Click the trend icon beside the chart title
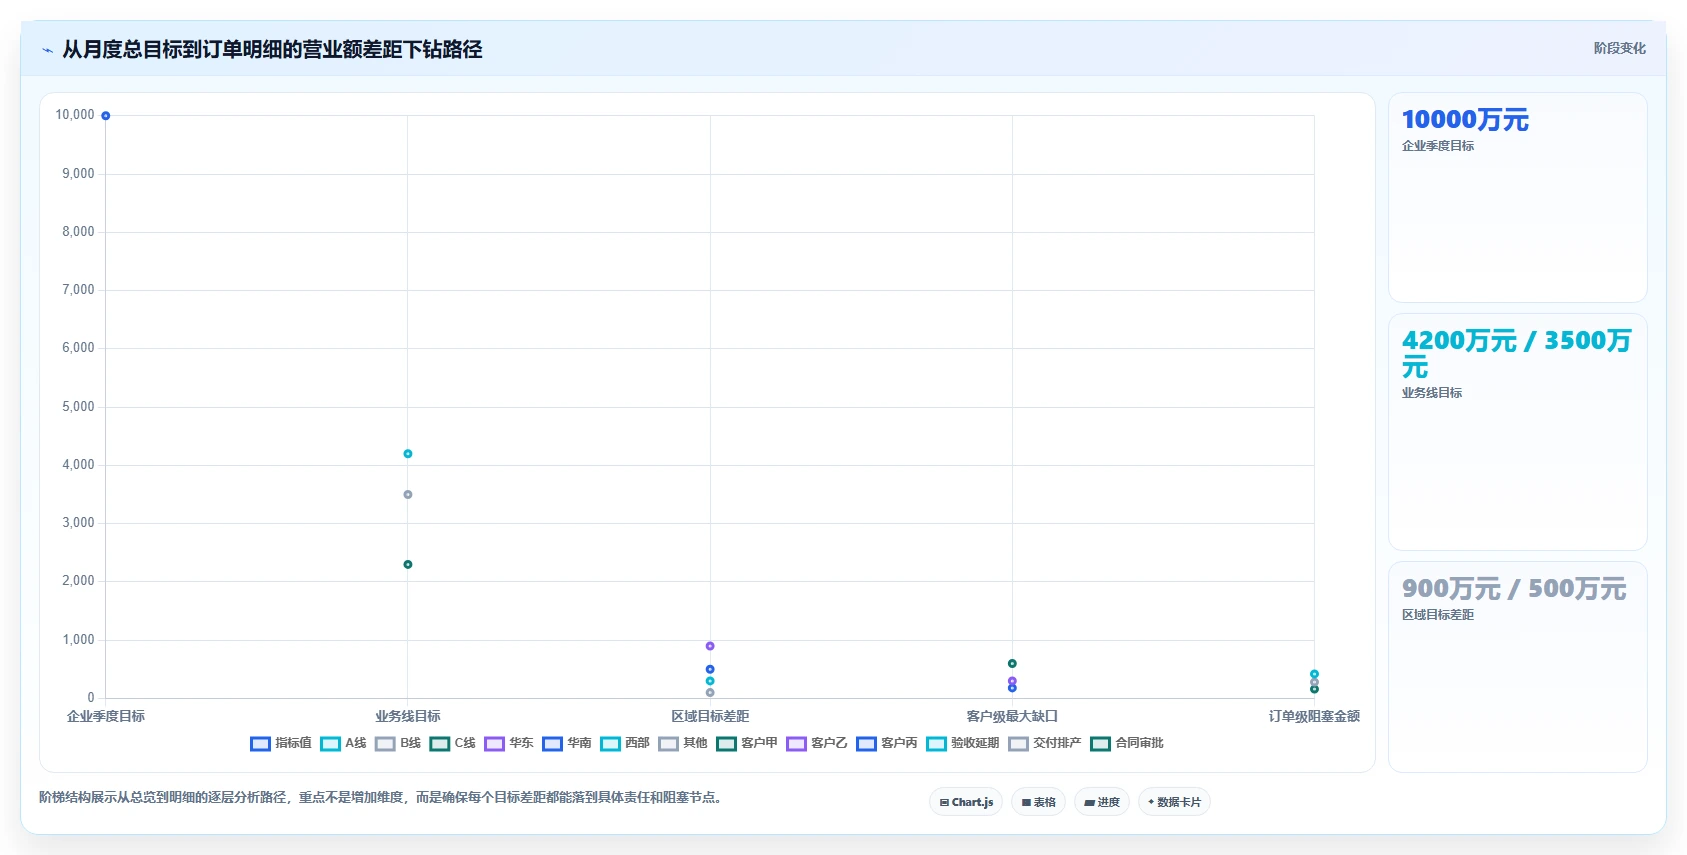This screenshot has height=855, width=1687. coord(47,50)
